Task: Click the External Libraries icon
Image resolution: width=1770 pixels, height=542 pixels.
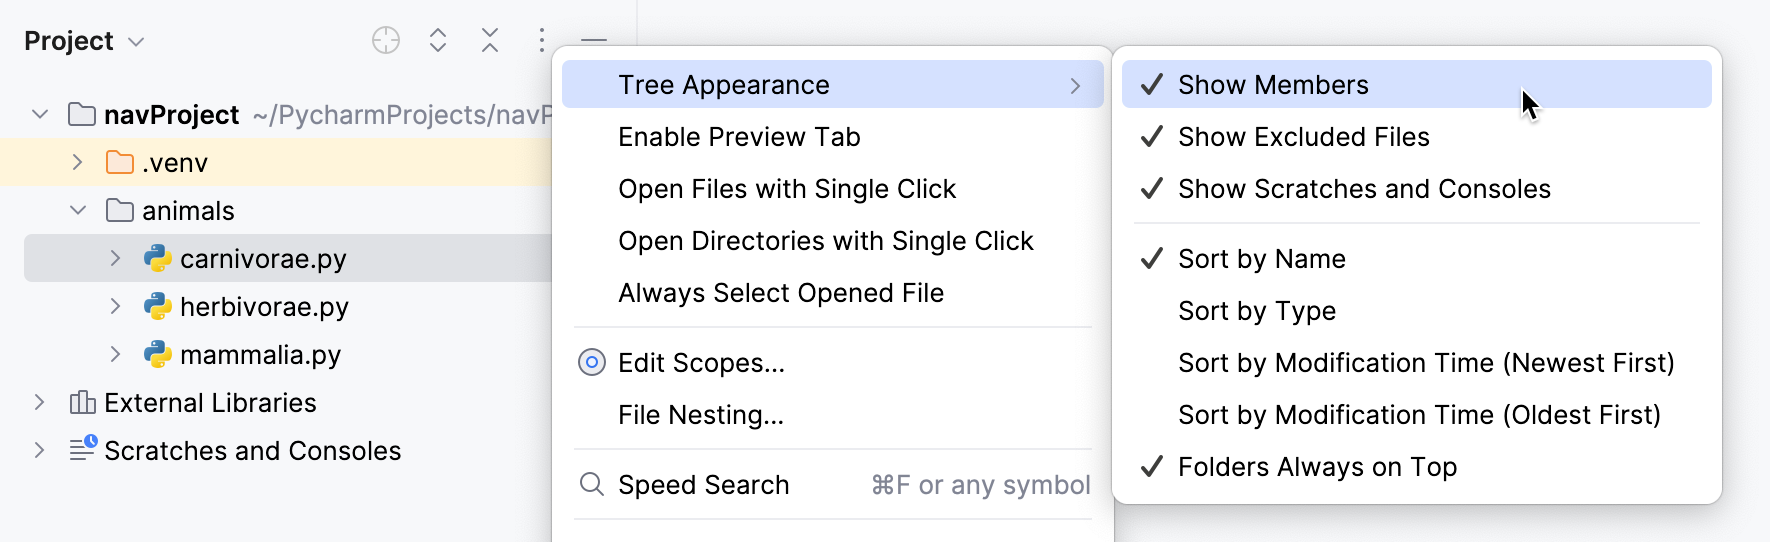Action: point(82,403)
